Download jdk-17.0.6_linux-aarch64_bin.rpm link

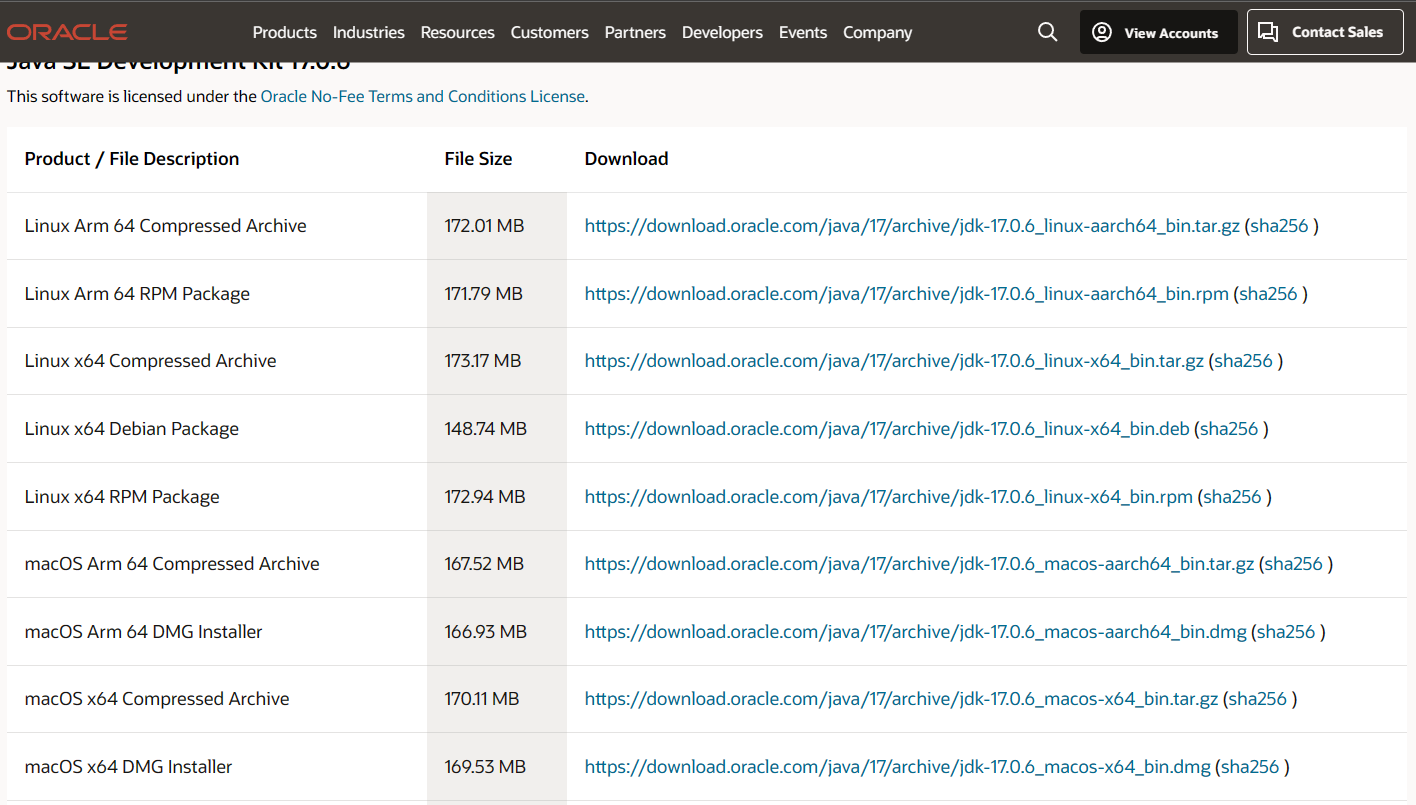[906, 294]
